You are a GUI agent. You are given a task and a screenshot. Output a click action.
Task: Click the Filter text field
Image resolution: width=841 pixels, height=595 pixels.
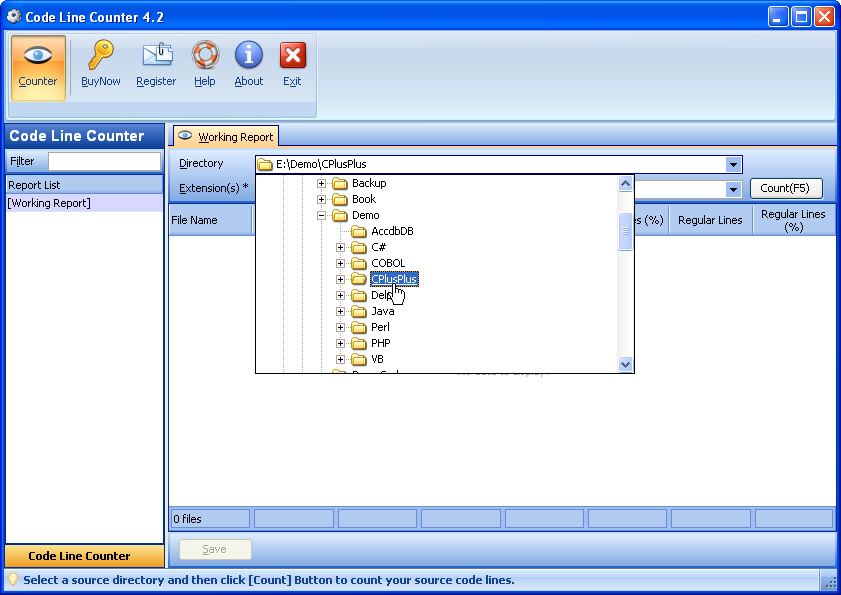pos(104,161)
